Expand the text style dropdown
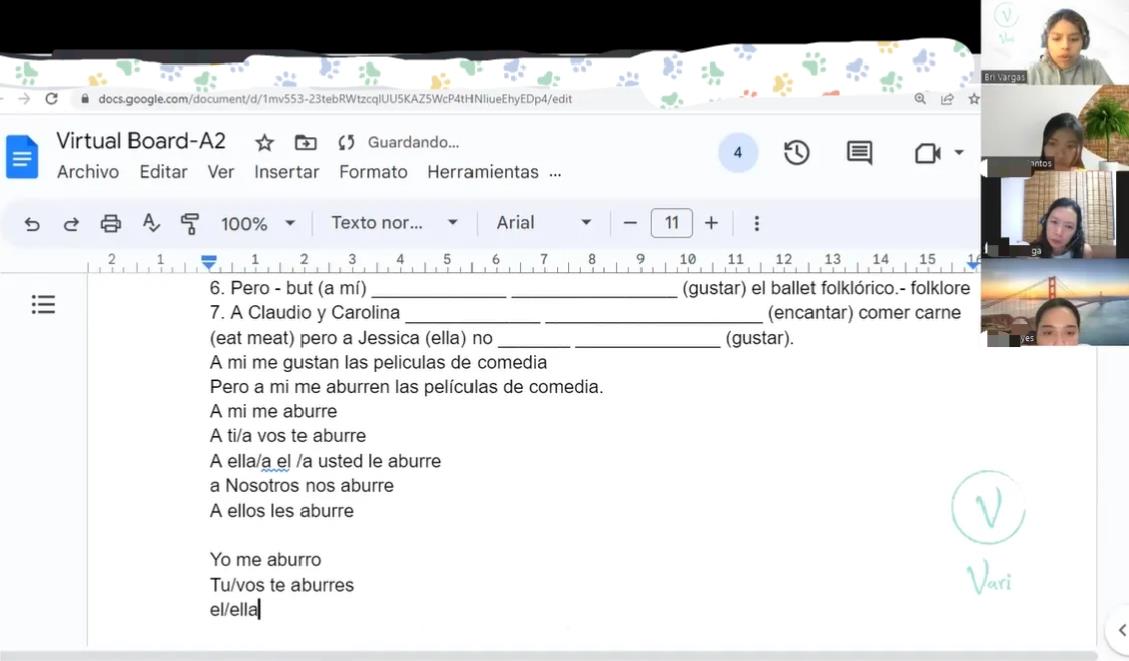This screenshot has width=1129, height=661. coord(394,223)
